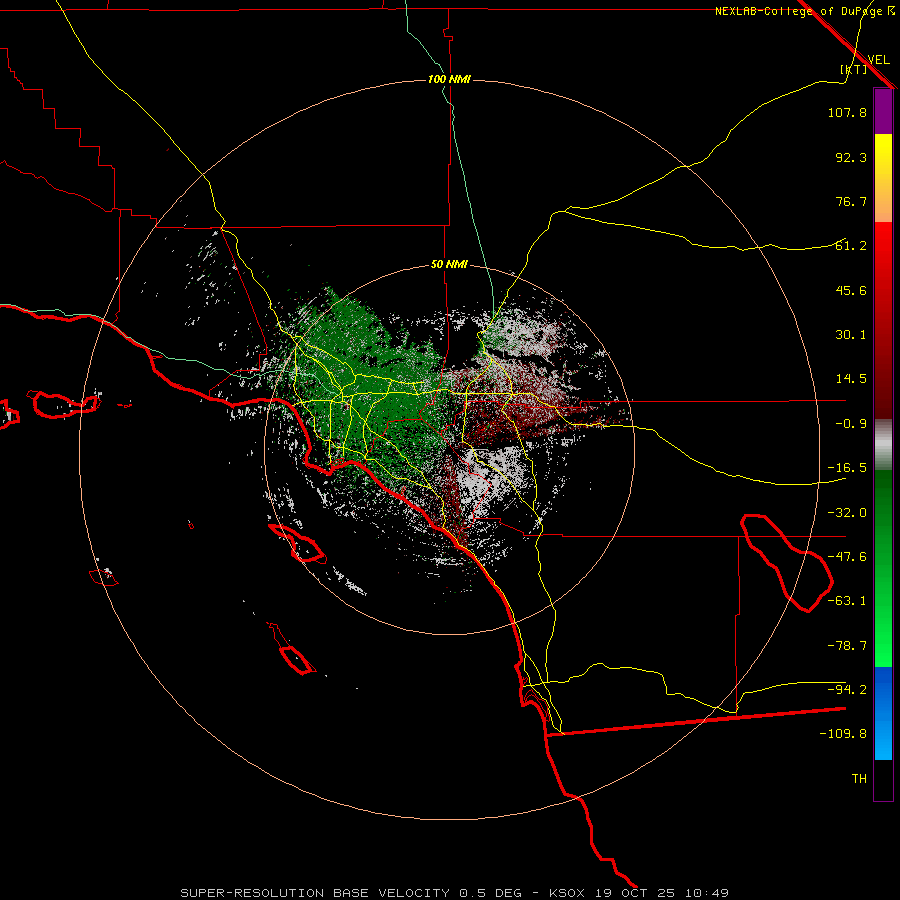Click the -94.2 velocity scale value
This screenshot has width=900, height=900.
tap(847, 690)
